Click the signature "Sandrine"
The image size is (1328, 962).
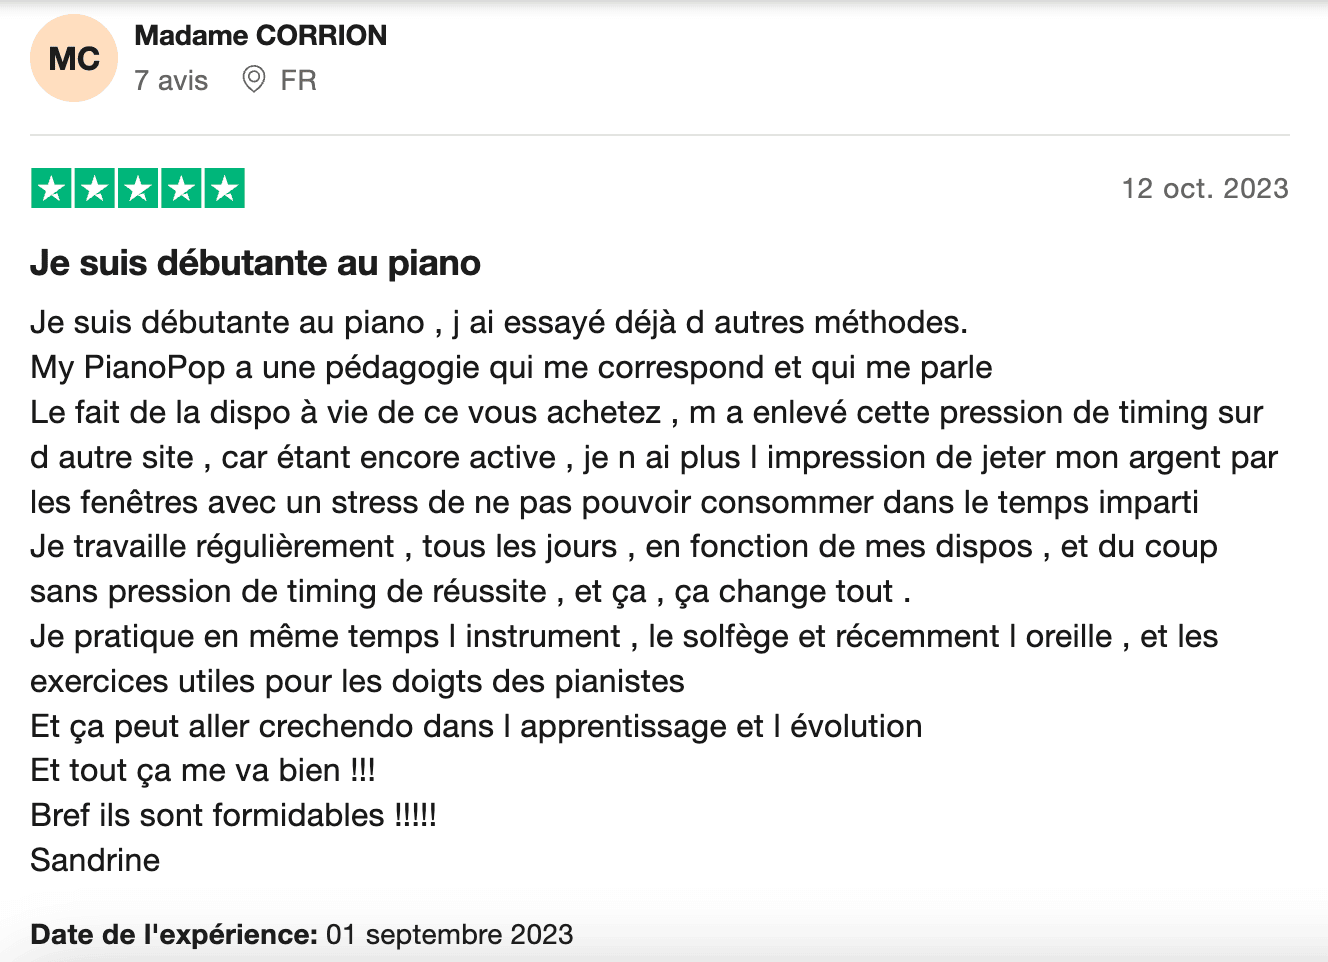pyautogui.click(x=95, y=860)
